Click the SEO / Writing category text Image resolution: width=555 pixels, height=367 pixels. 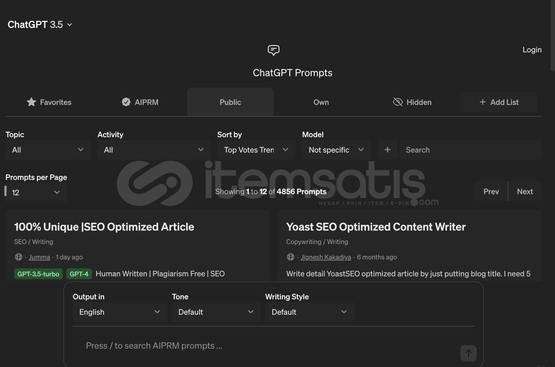pos(34,242)
